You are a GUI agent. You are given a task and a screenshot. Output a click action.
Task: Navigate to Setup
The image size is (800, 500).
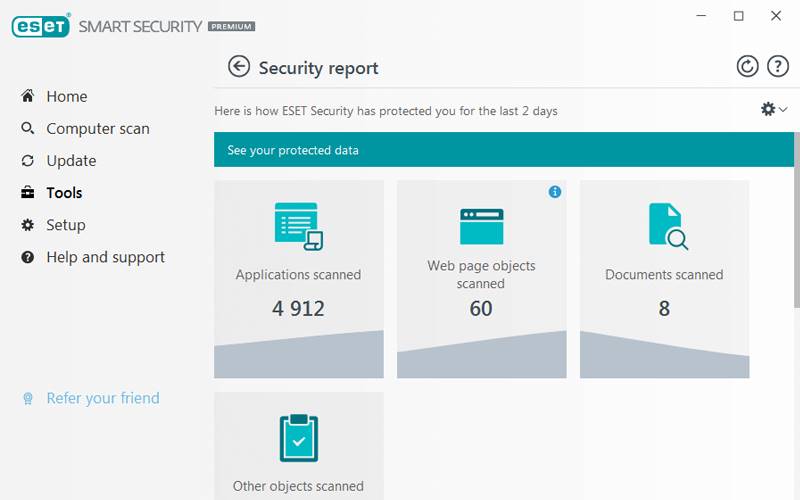coord(66,225)
